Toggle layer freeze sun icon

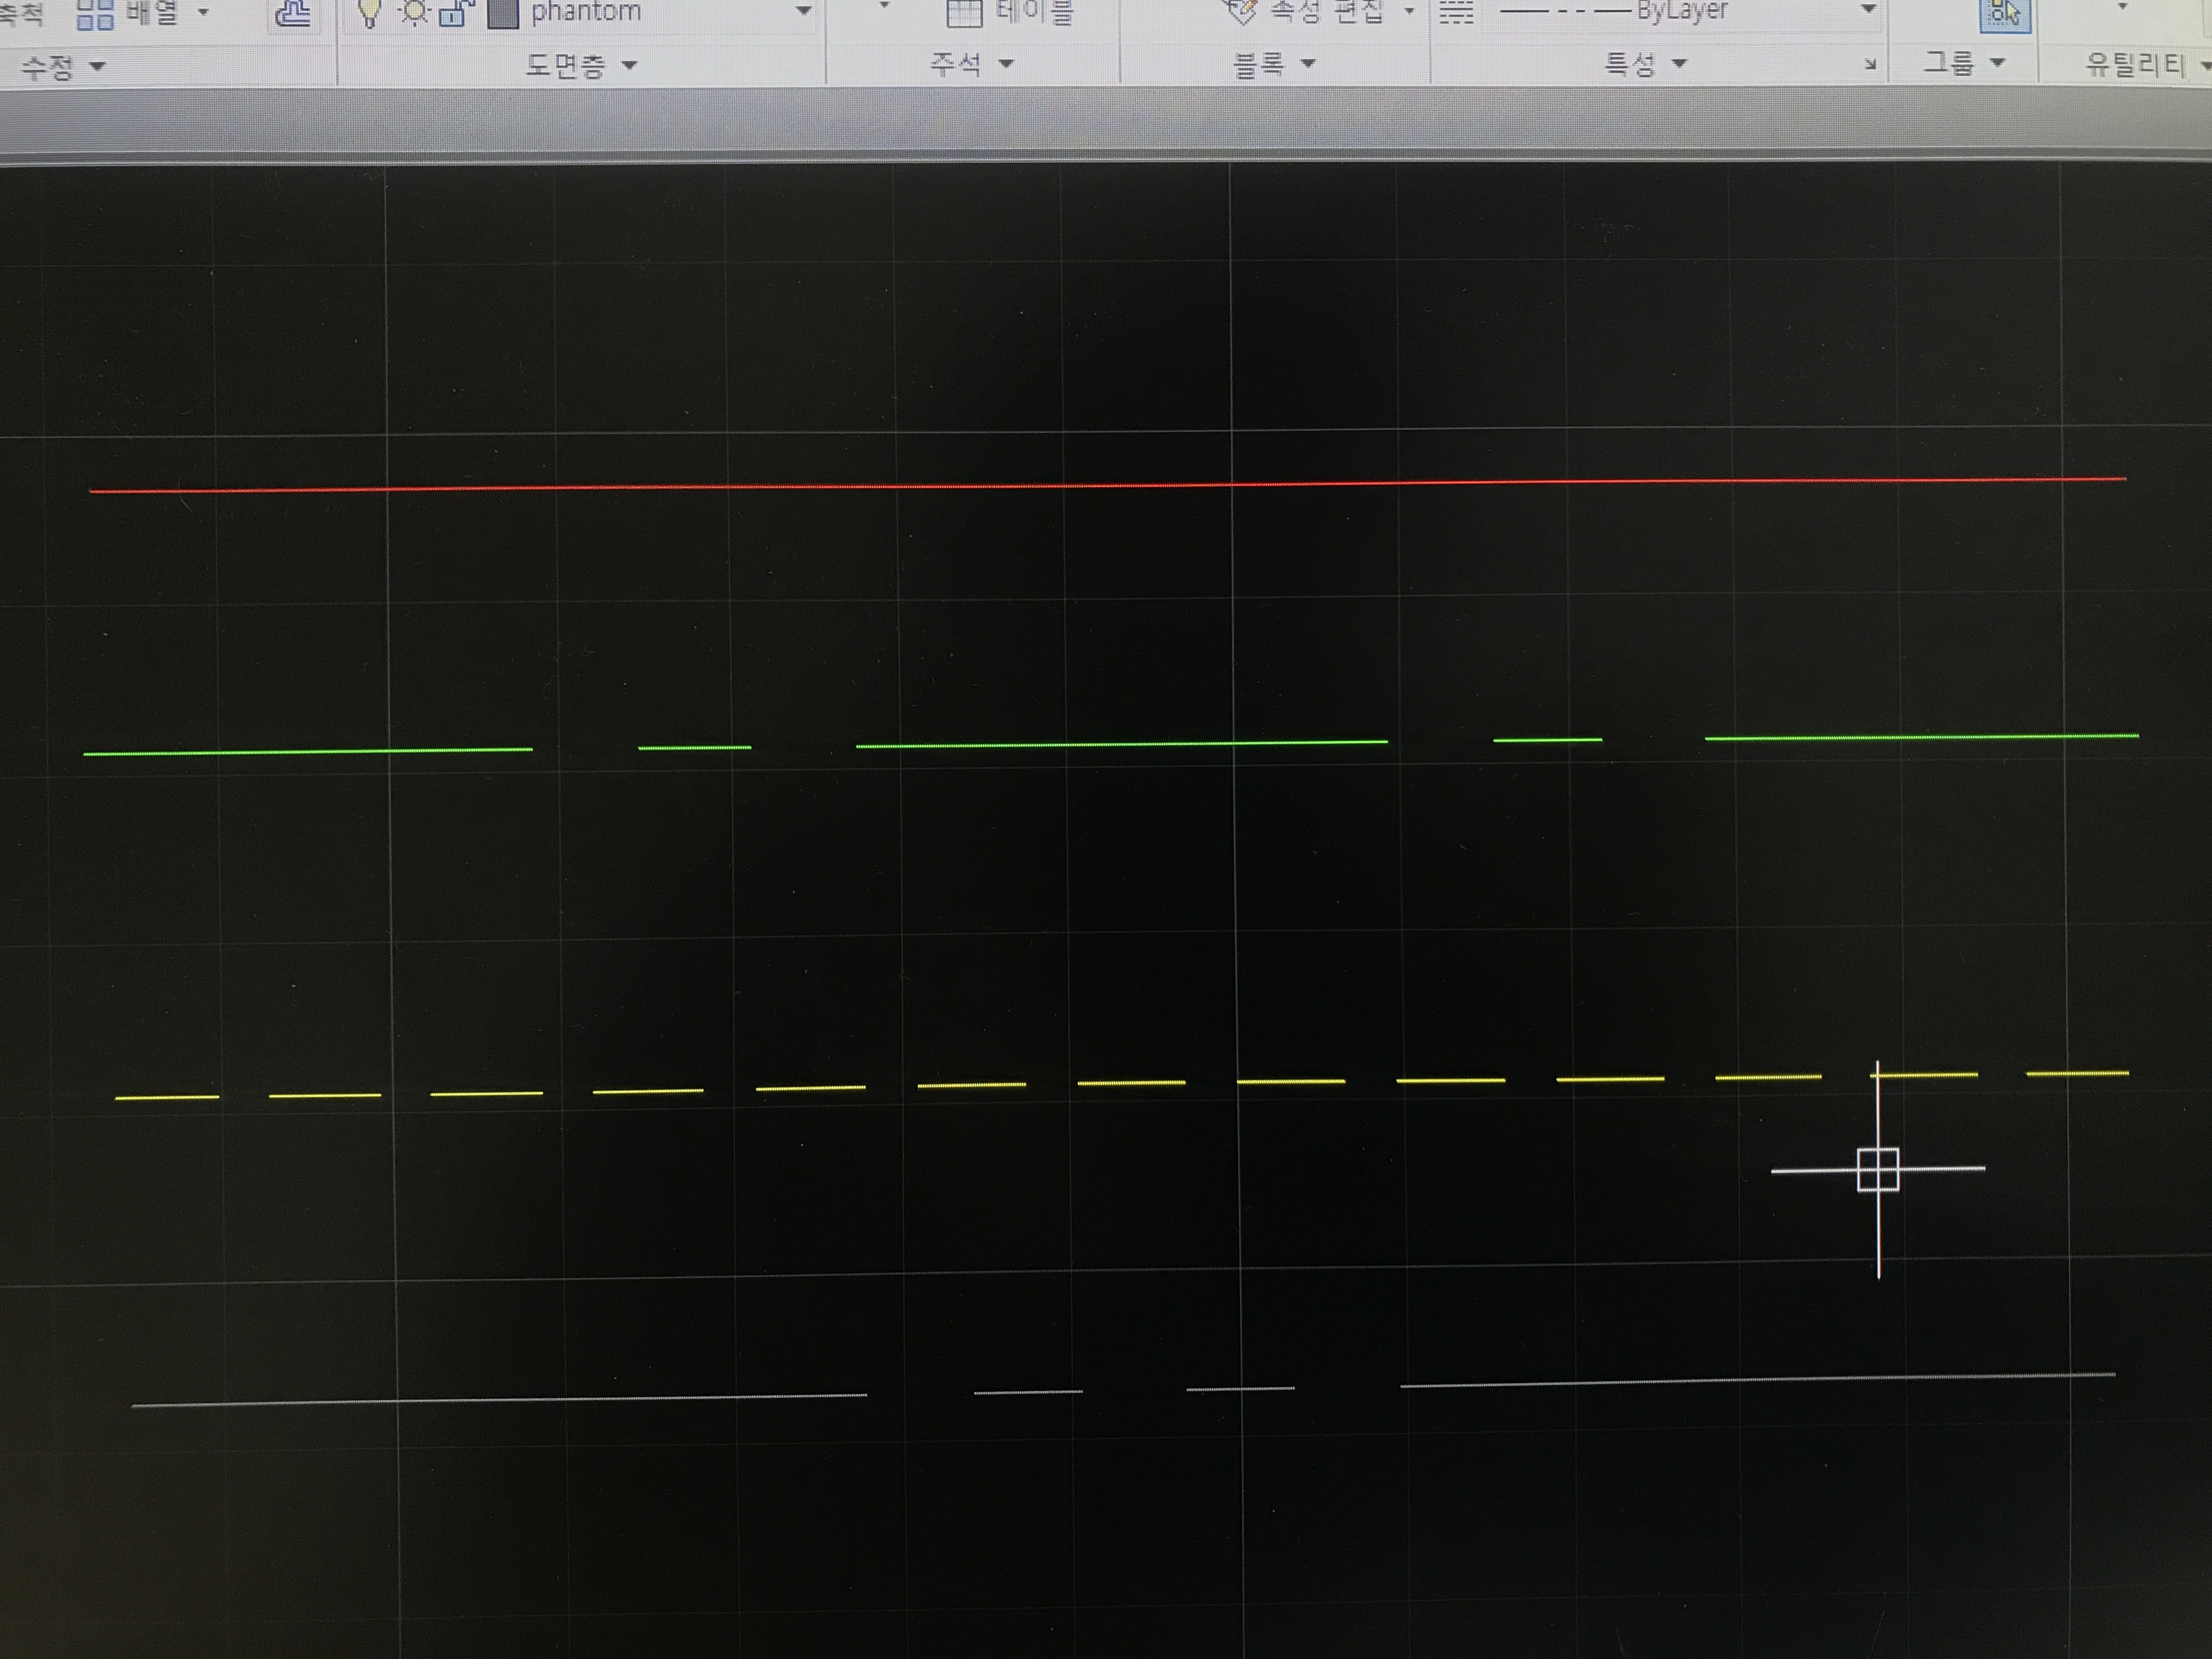click(x=413, y=13)
